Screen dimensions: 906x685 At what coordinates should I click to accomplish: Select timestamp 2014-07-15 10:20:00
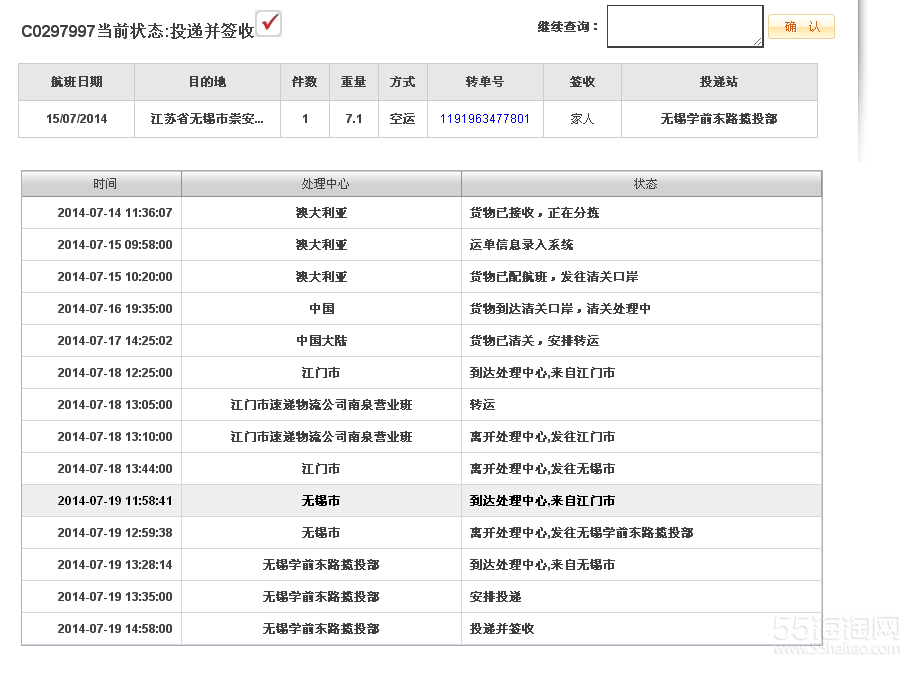115,277
